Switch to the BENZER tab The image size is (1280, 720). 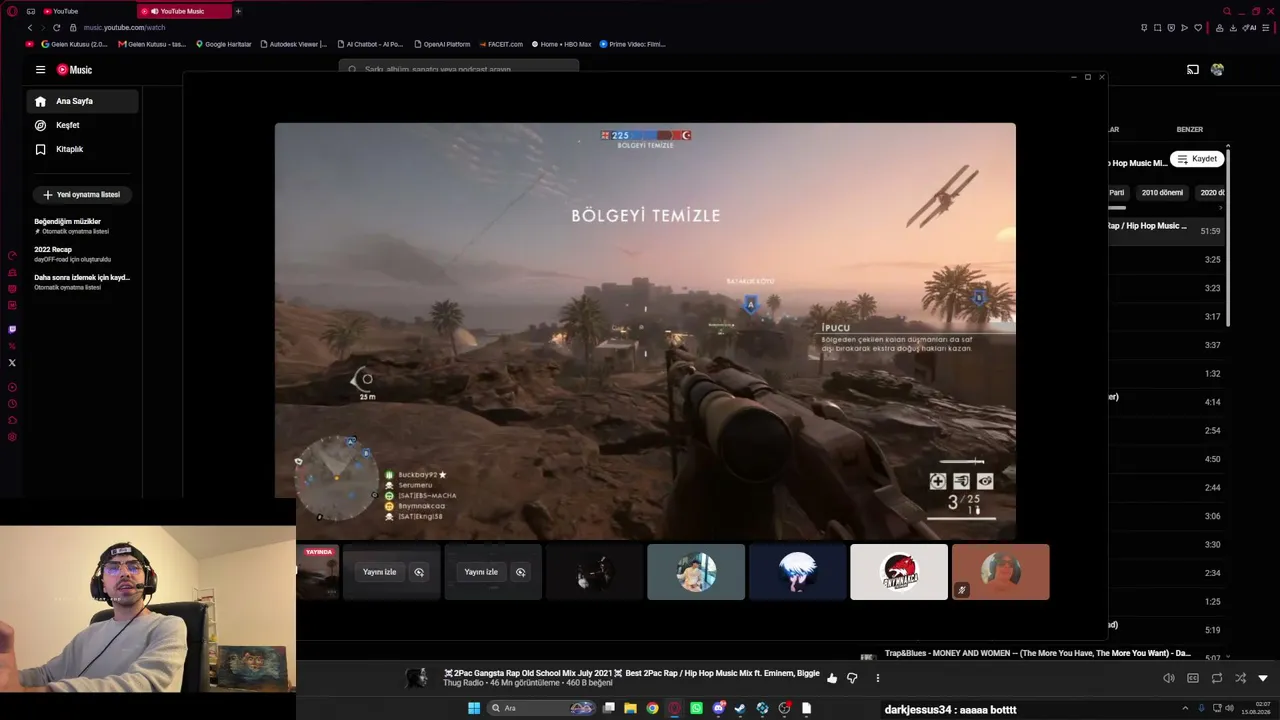(1189, 129)
